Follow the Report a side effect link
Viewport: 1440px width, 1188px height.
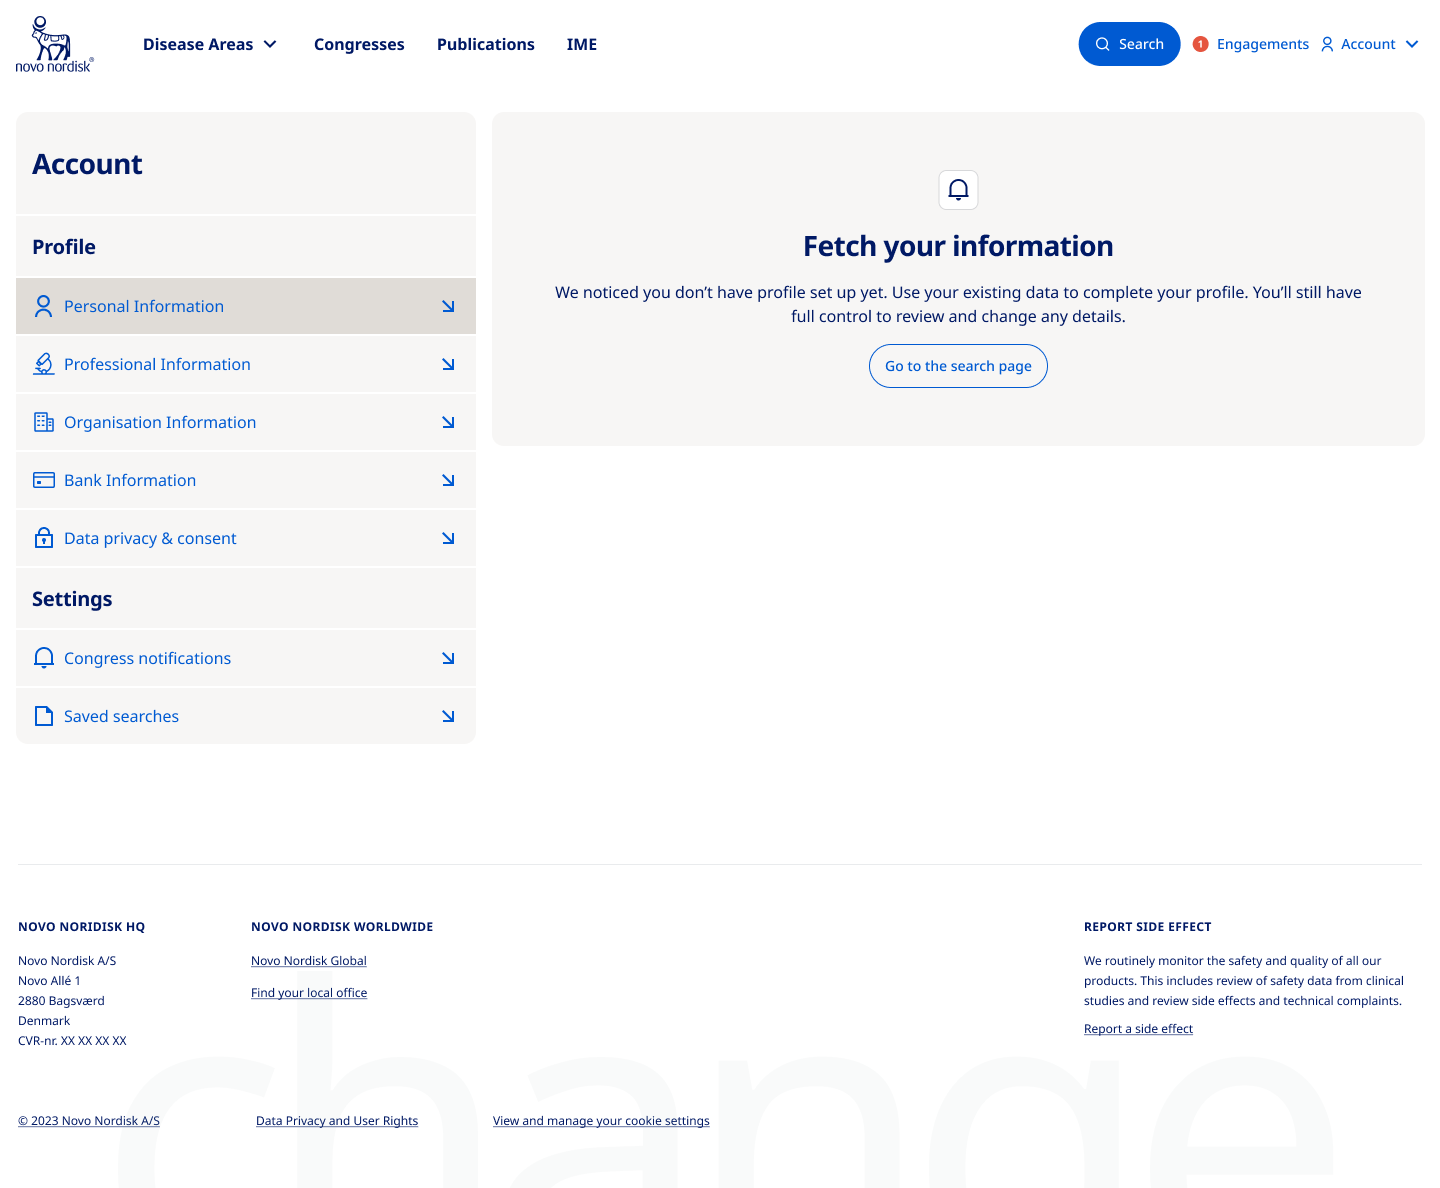1138,1029
